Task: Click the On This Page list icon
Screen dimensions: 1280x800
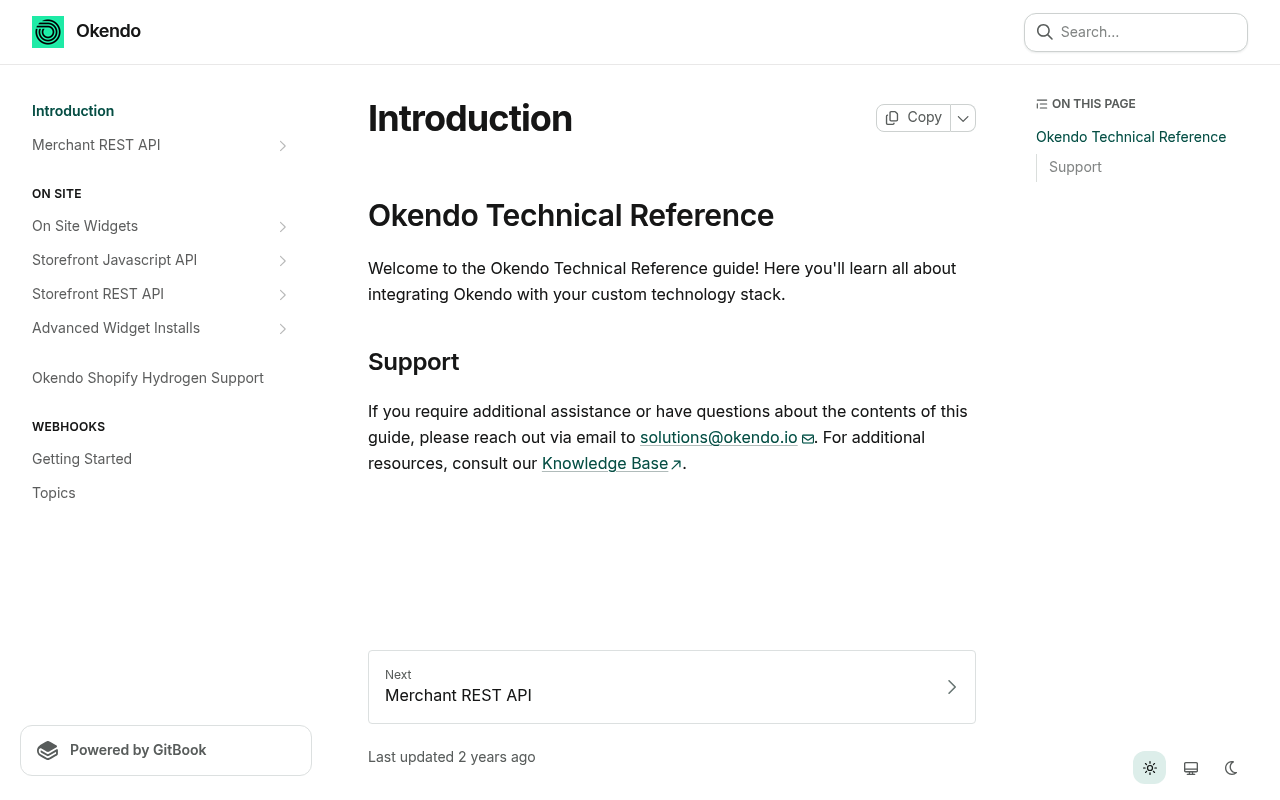Action: (1042, 104)
